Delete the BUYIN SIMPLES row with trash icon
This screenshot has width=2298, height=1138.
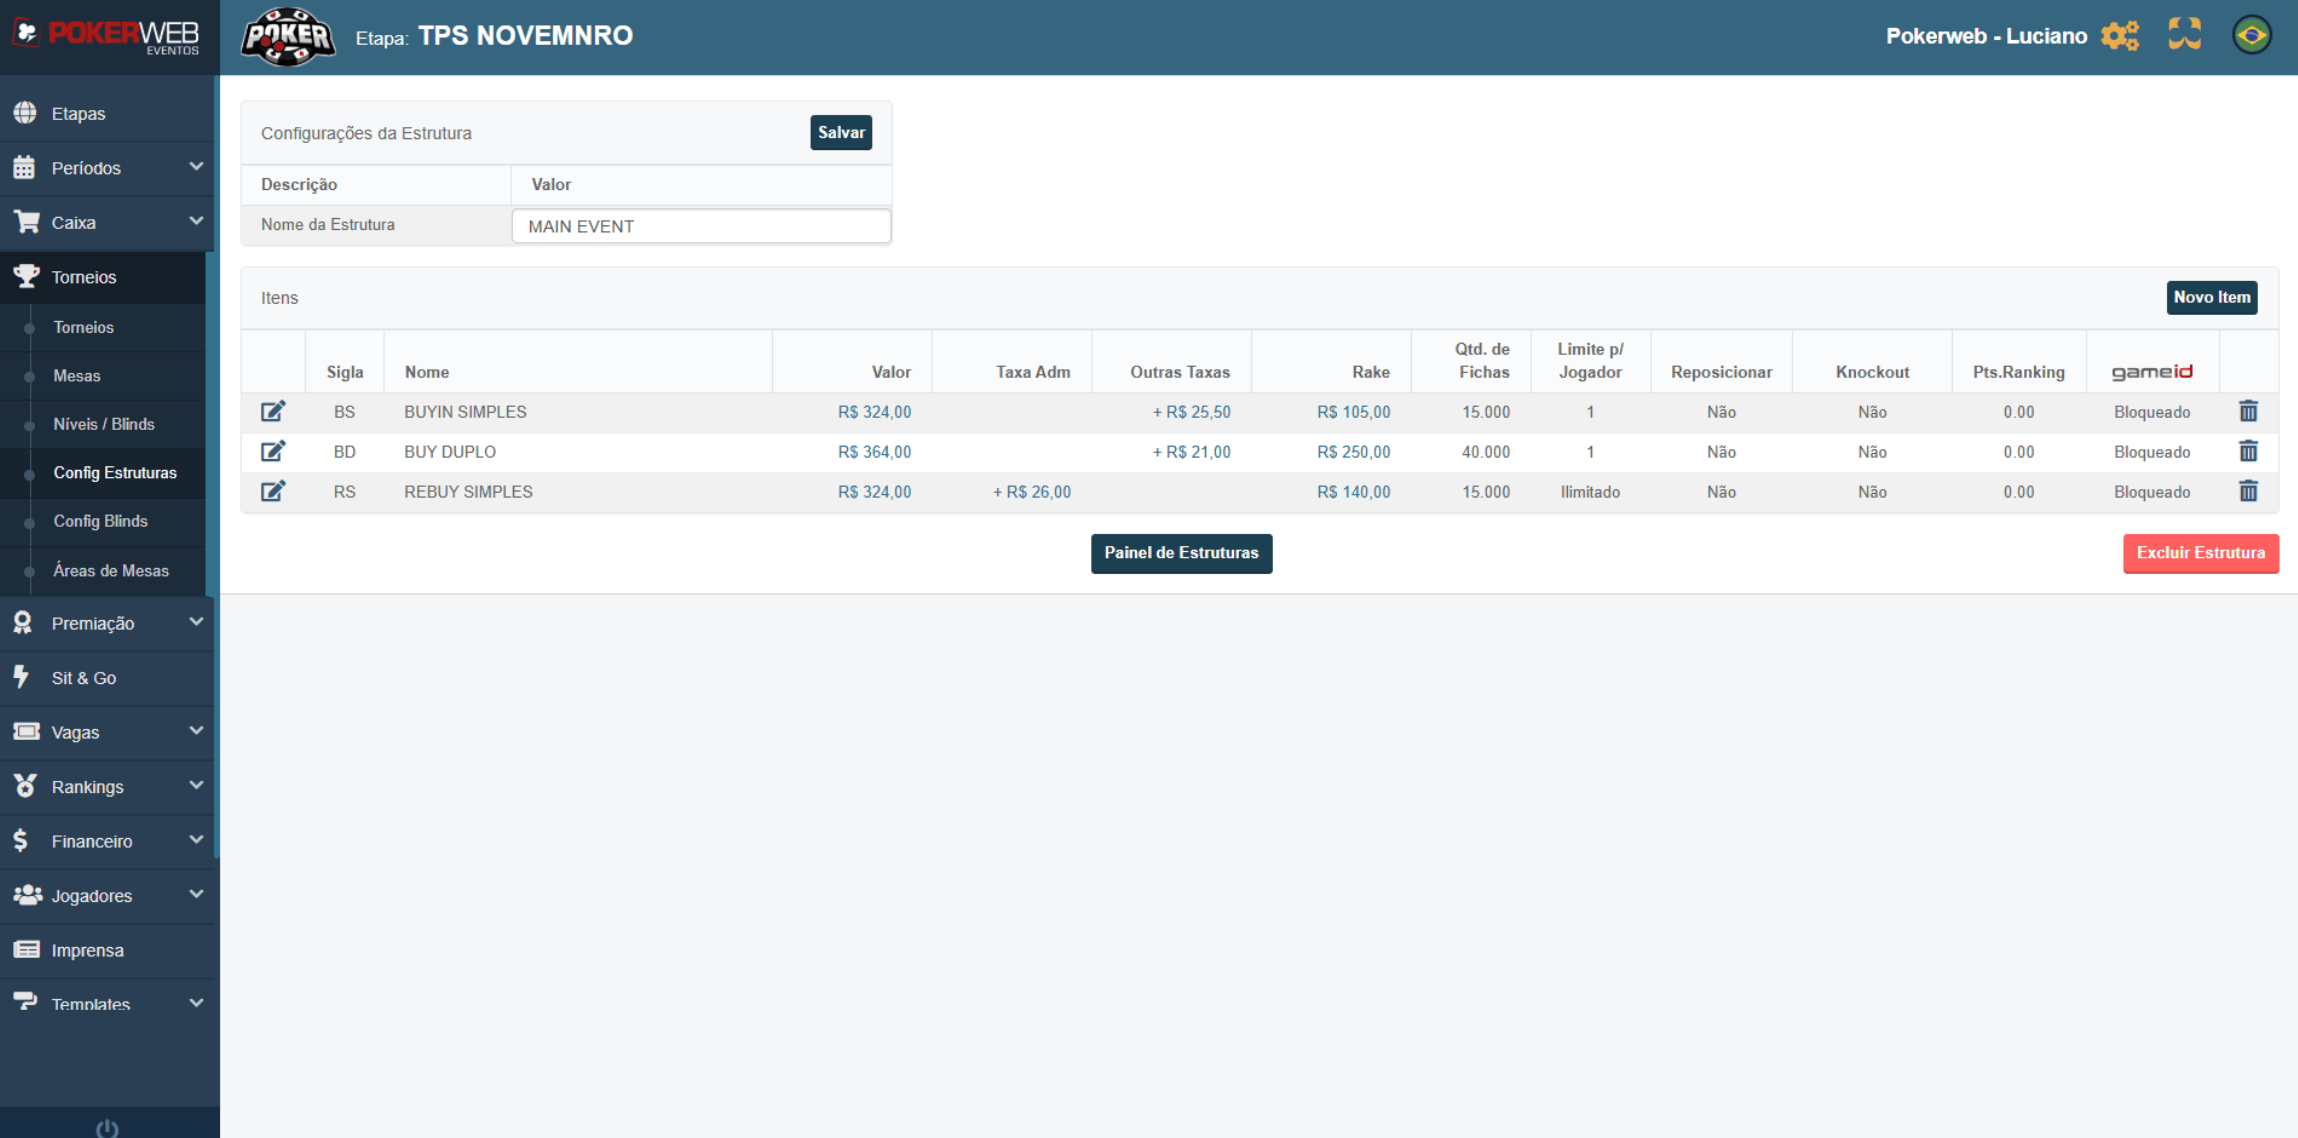(2248, 411)
